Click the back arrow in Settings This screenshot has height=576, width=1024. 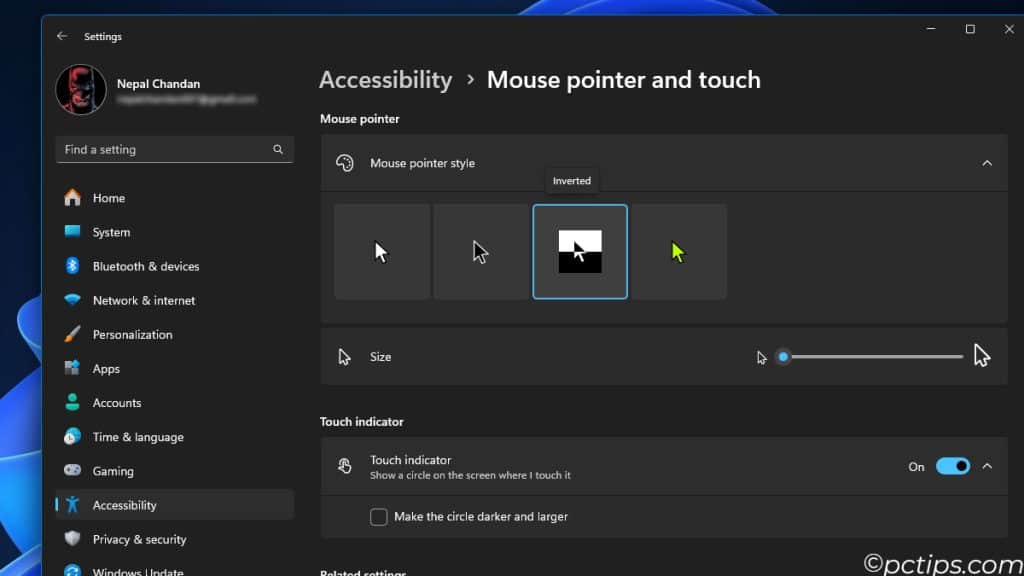62,36
